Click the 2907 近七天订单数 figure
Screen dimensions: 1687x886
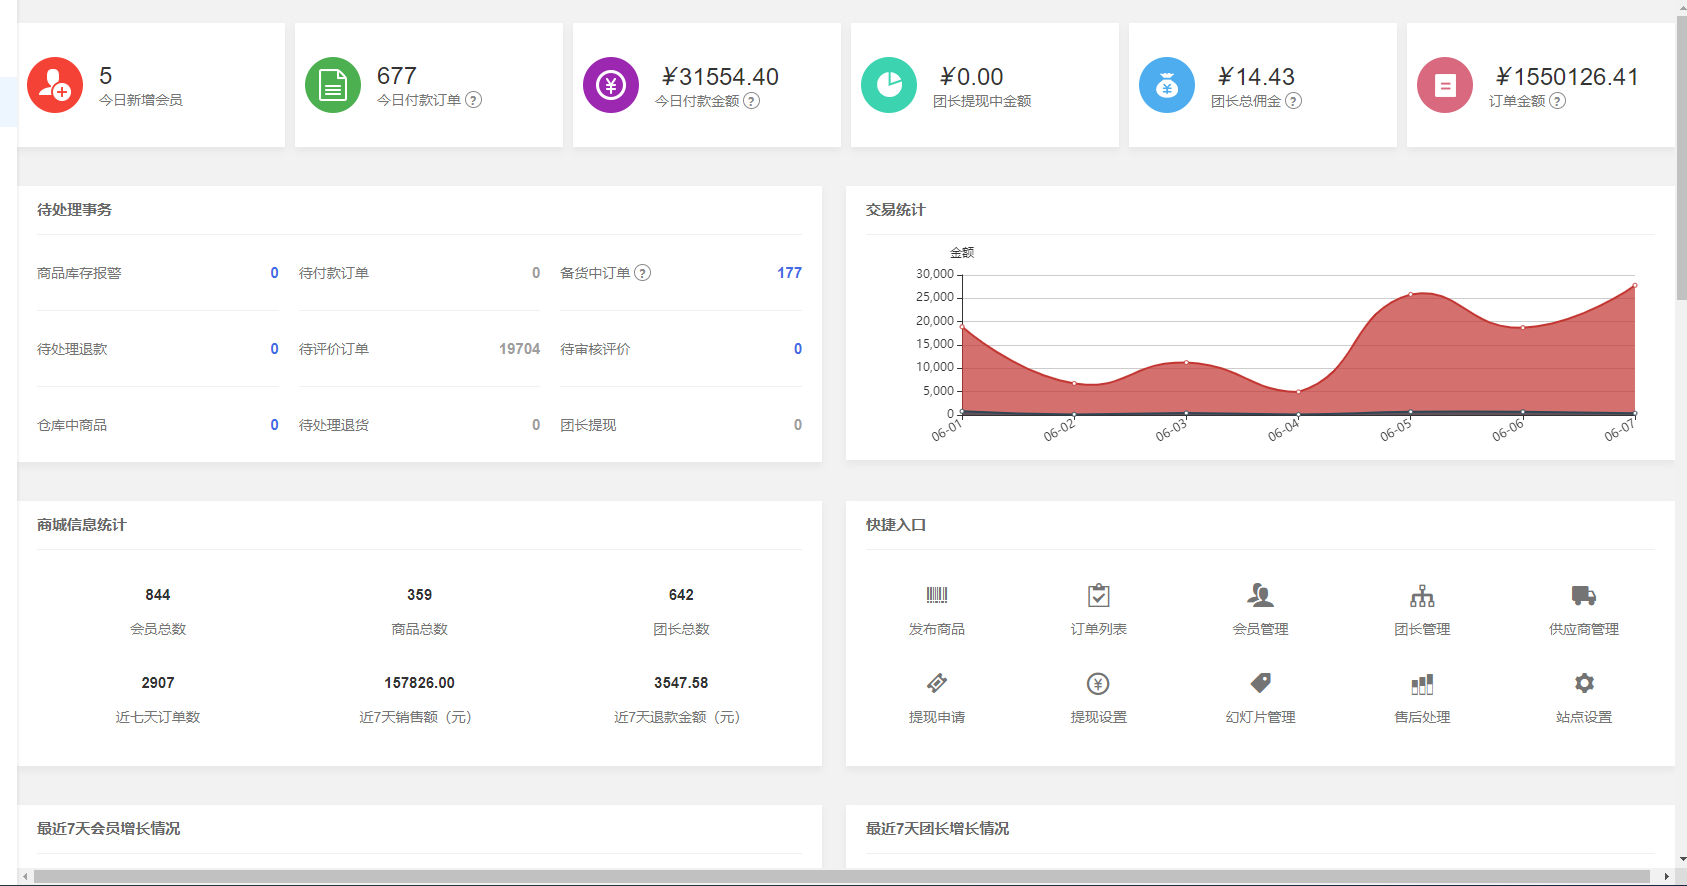158,683
